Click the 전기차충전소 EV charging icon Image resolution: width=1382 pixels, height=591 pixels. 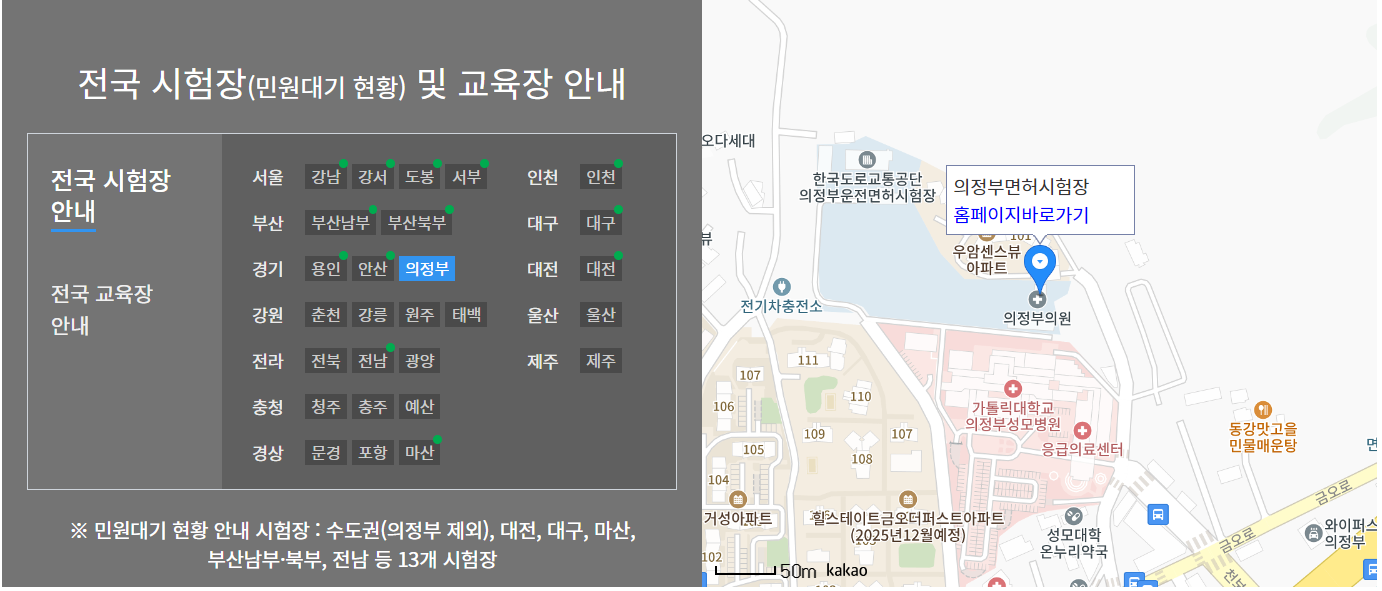pos(782,286)
